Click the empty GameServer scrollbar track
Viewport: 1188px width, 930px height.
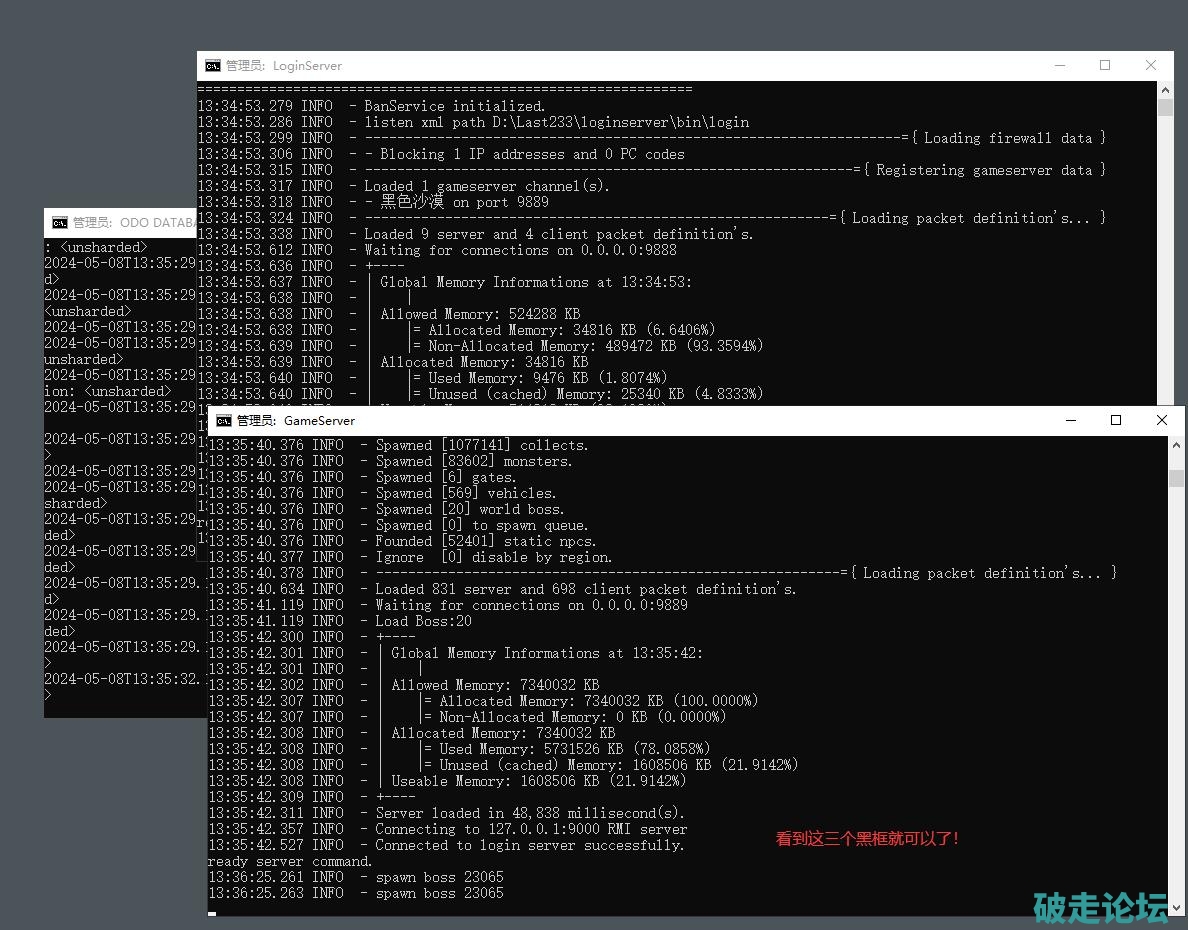point(1176,700)
